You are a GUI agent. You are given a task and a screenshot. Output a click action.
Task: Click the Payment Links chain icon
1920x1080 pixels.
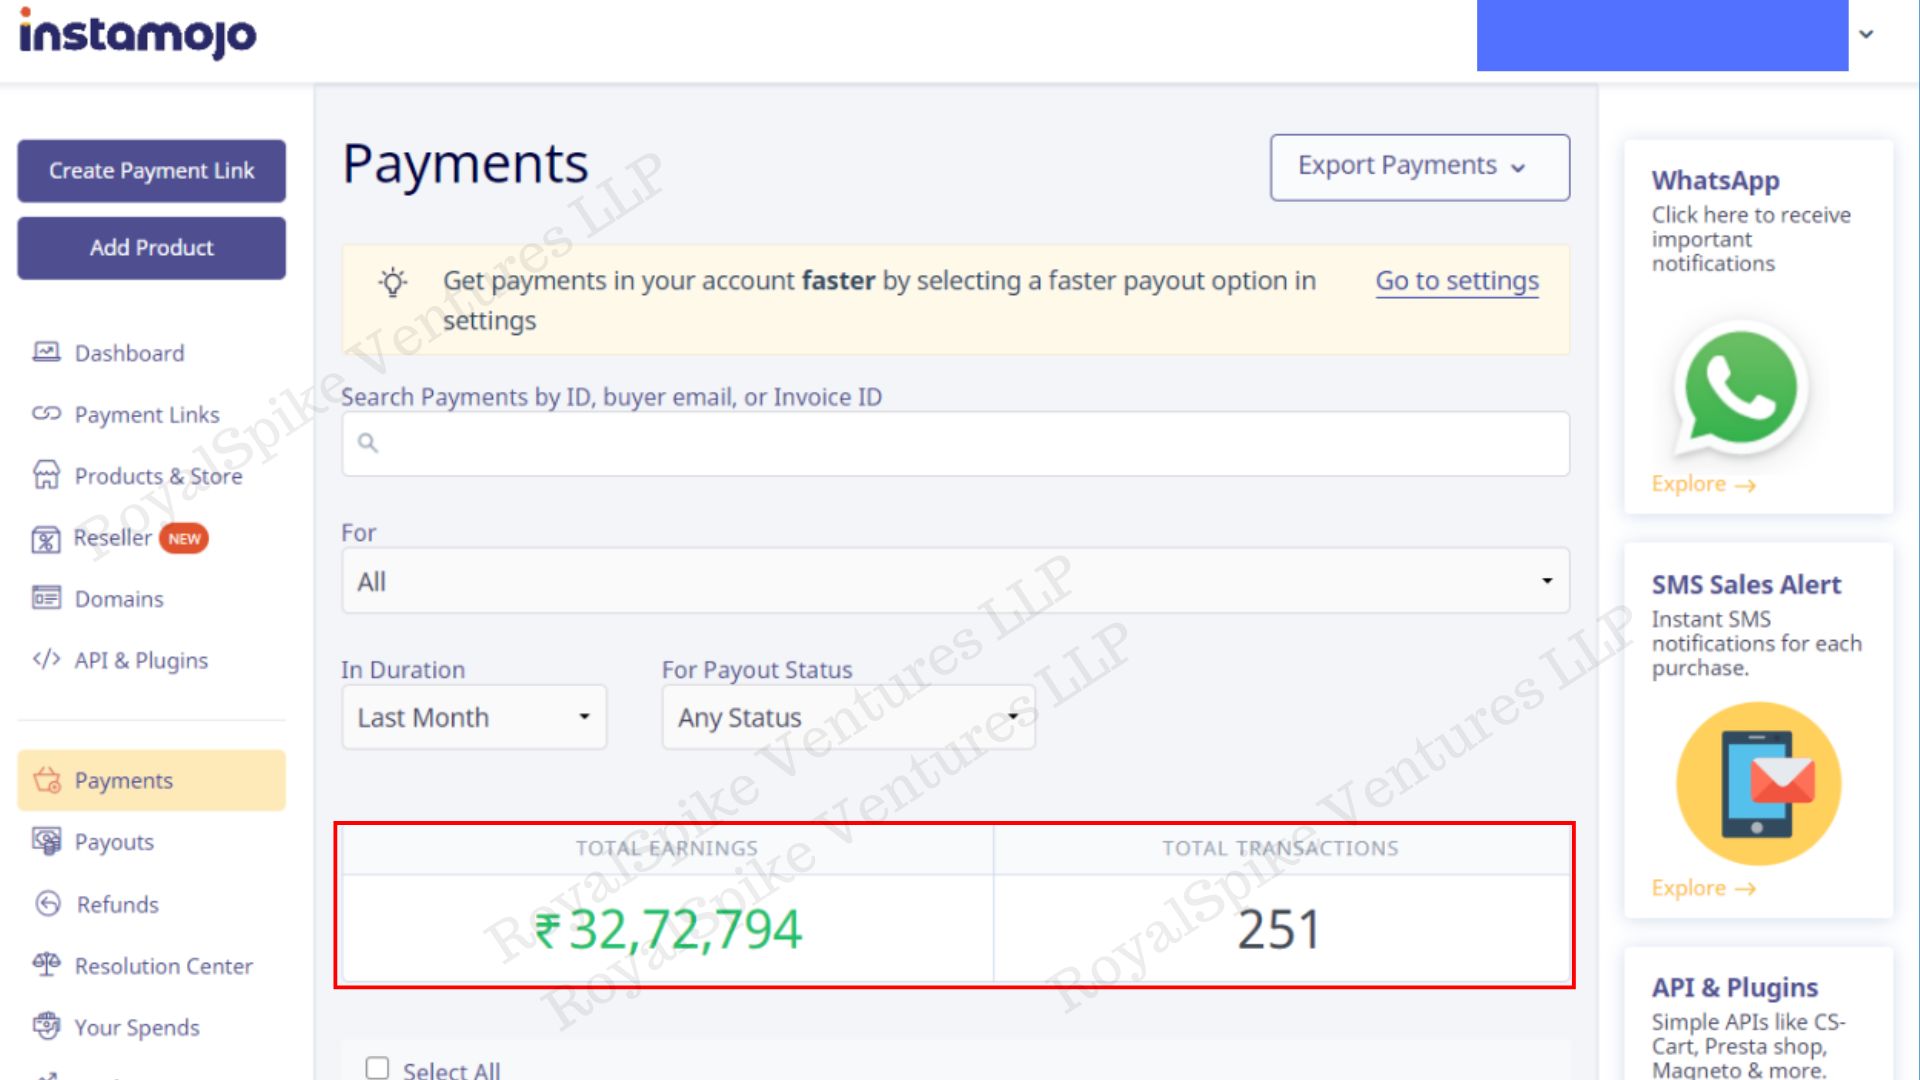pyautogui.click(x=46, y=414)
